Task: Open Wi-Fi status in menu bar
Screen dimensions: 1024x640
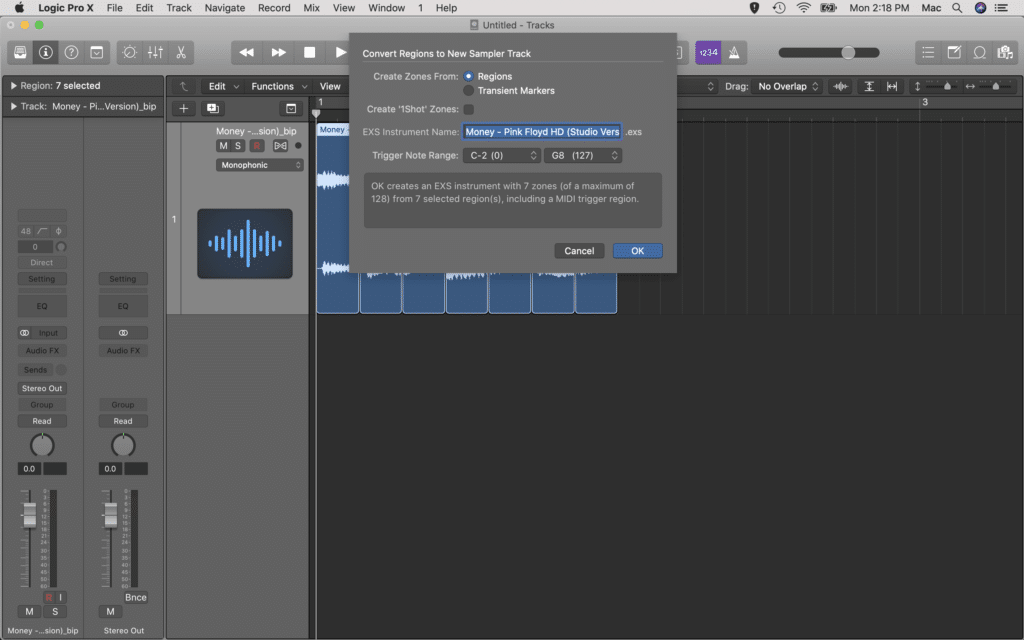Action: [804, 8]
